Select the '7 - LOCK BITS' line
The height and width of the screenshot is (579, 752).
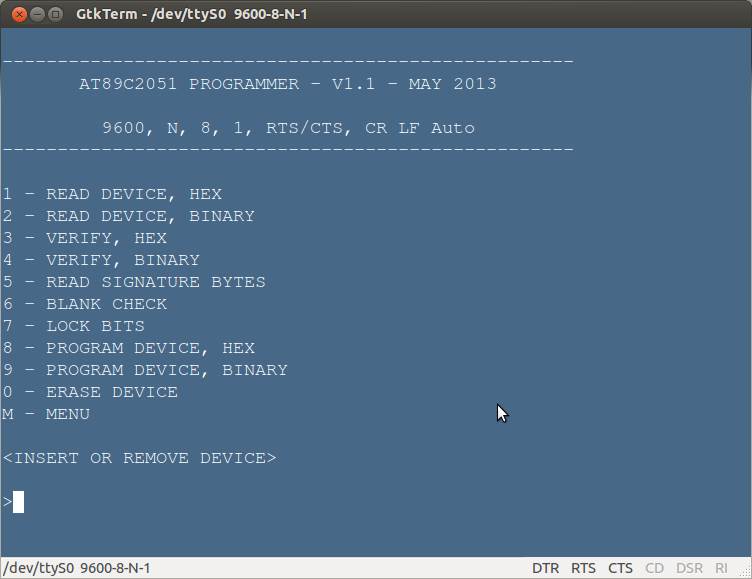pos(74,326)
